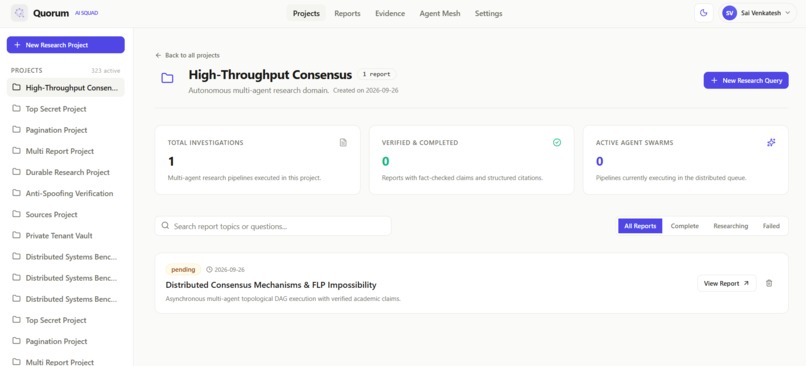Click the SV avatar icon
Image resolution: width=806 pixels, height=366 pixels.
729,13
